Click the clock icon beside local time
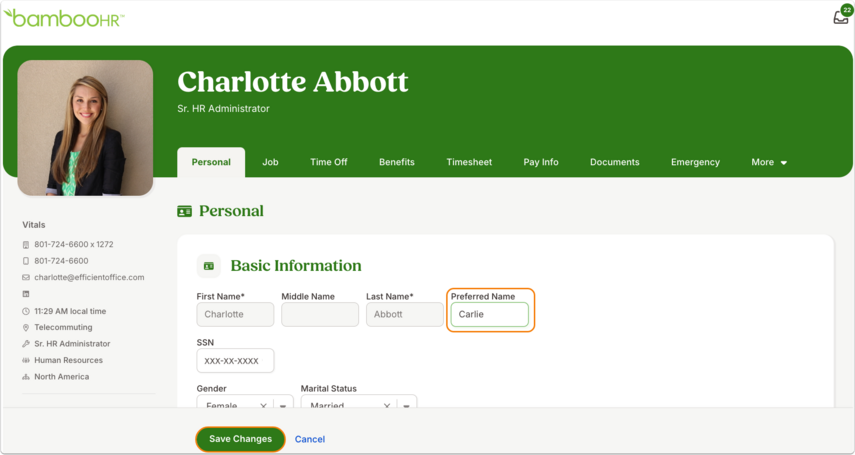Viewport: 855px width, 455px height. (26, 311)
